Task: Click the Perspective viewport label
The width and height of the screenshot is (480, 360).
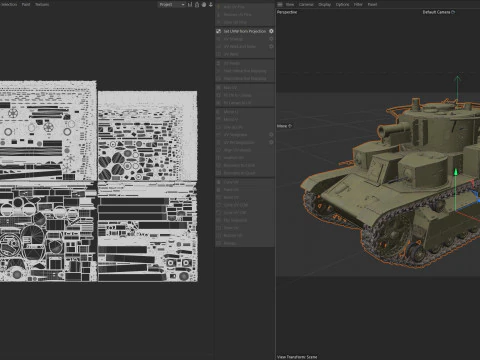Action: (287, 12)
